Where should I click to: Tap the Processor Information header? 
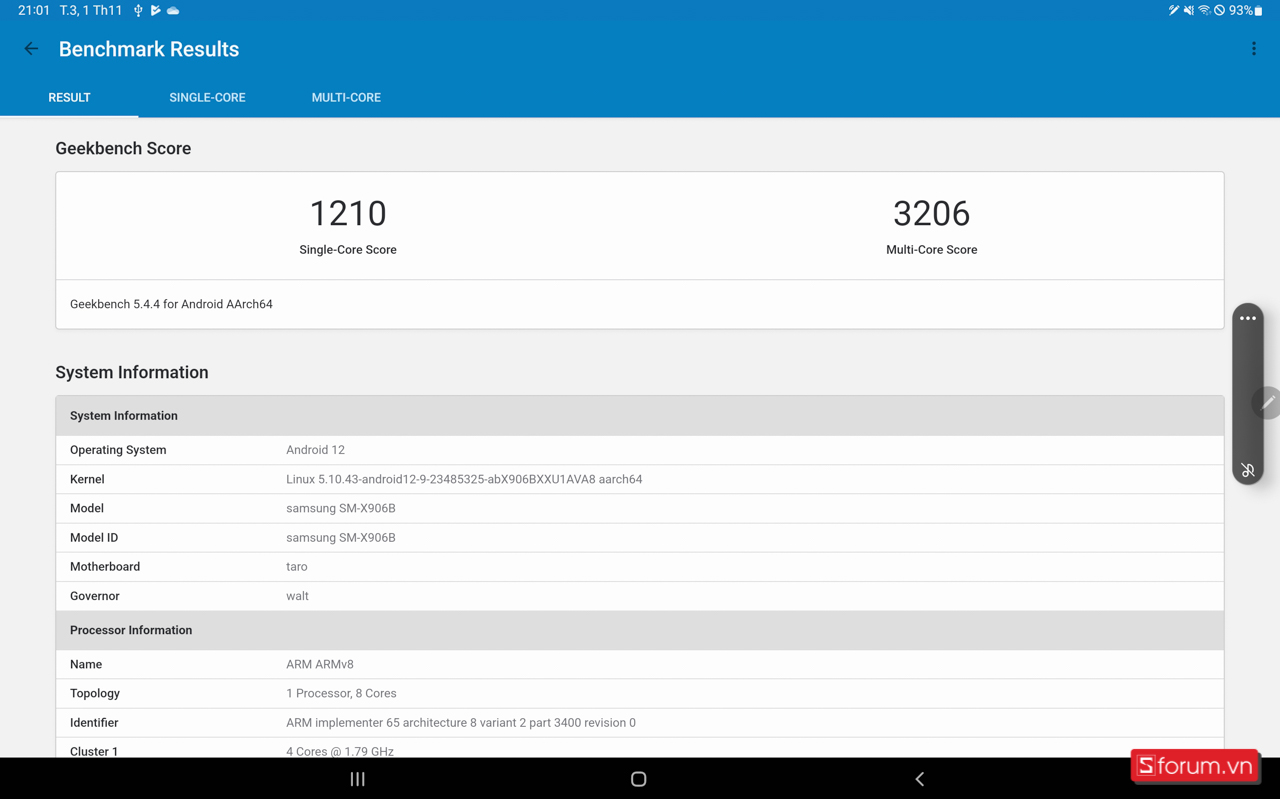(640, 630)
